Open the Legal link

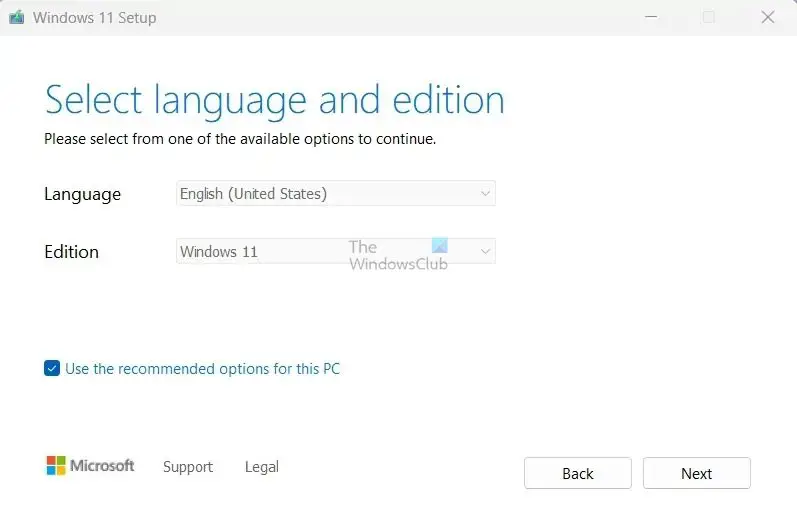point(261,467)
